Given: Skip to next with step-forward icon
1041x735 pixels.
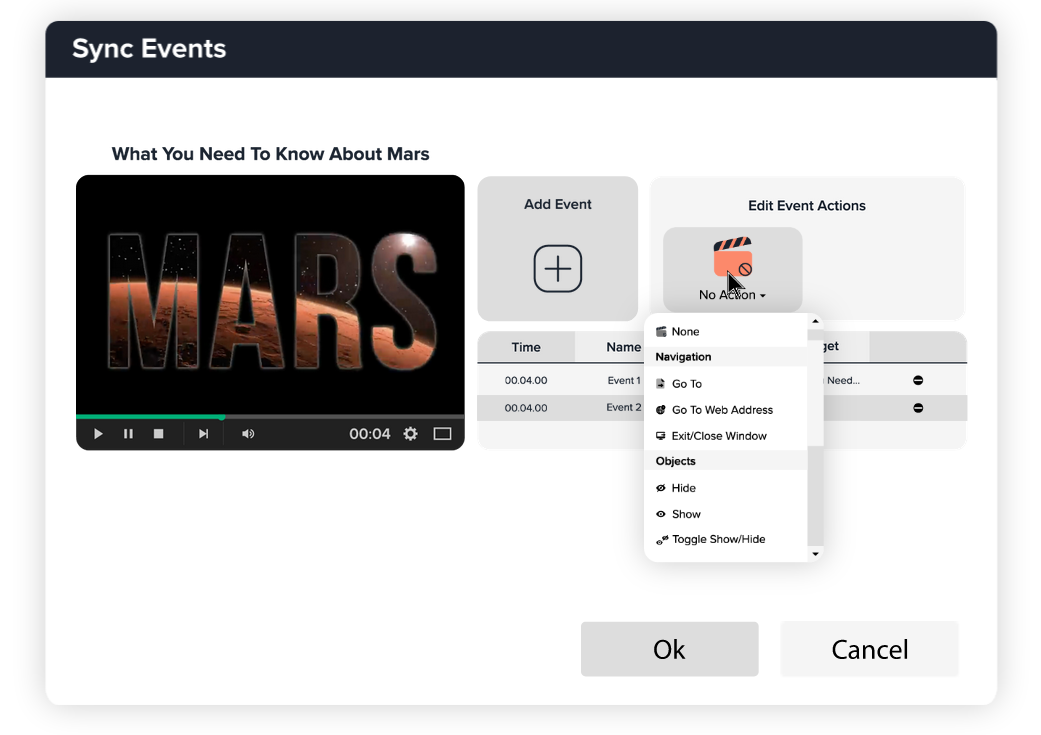Looking at the screenshot, I should coord(203,434).
